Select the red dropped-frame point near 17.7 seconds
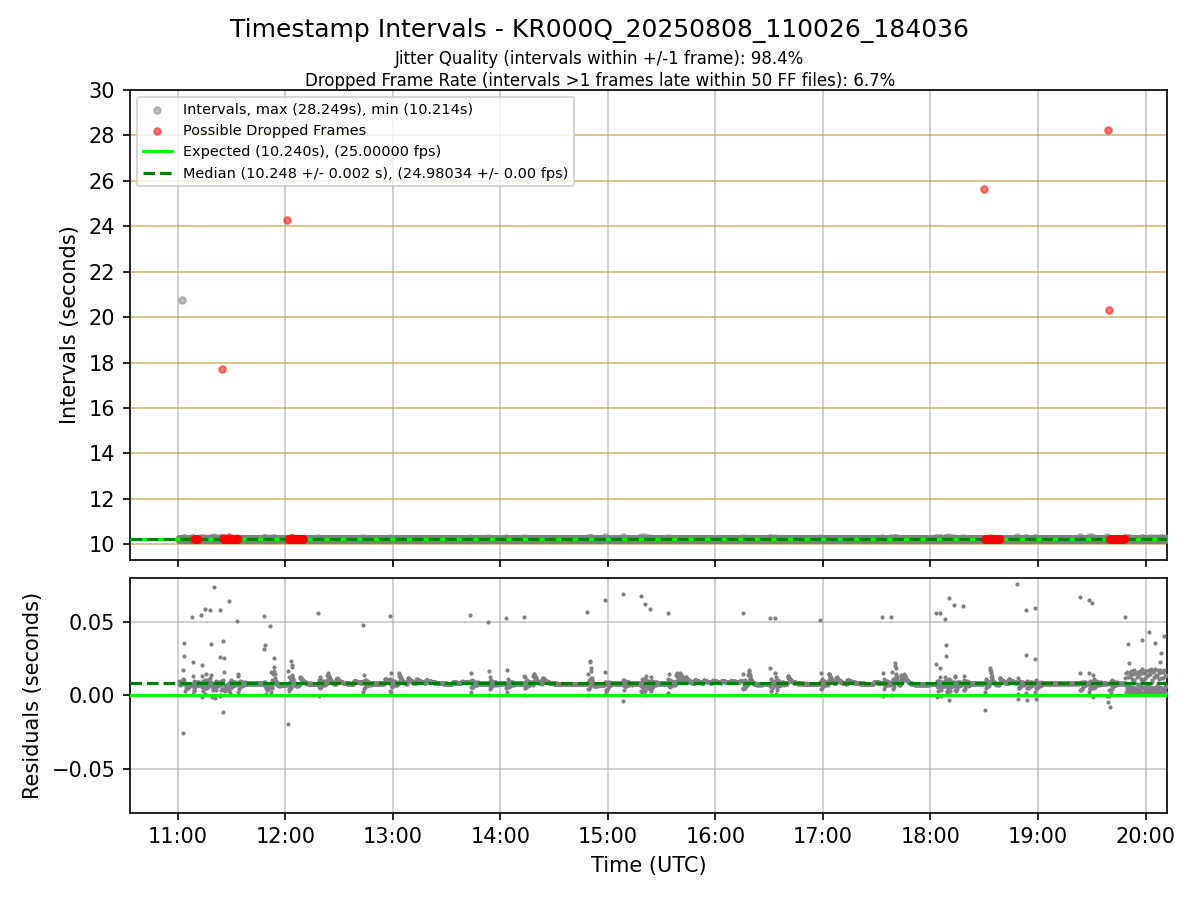This screenshot has width=1200, height=900. [222, 369]
